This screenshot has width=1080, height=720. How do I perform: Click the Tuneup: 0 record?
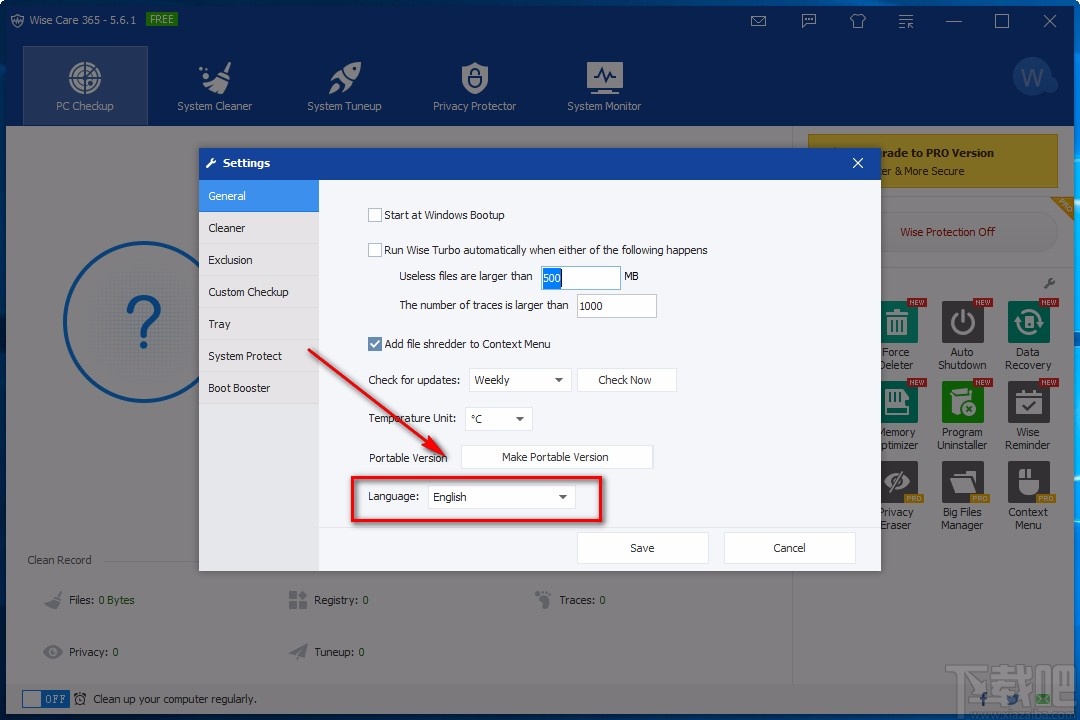click(x=326, y=652)
